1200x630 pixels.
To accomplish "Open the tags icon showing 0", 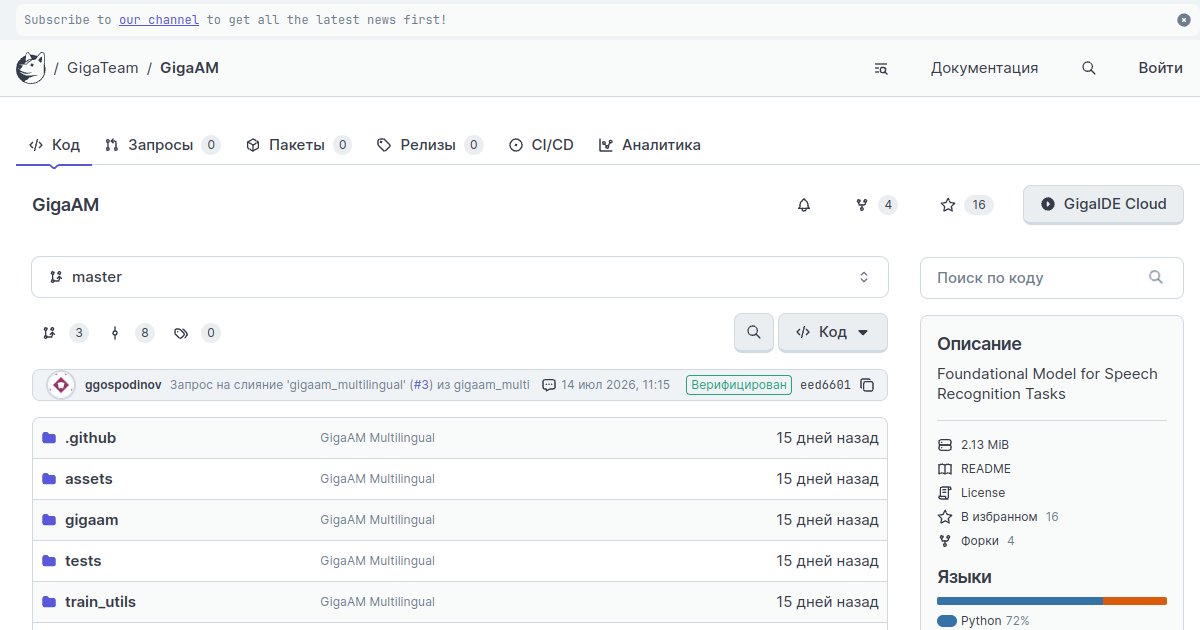I will [x=181, y=333].
